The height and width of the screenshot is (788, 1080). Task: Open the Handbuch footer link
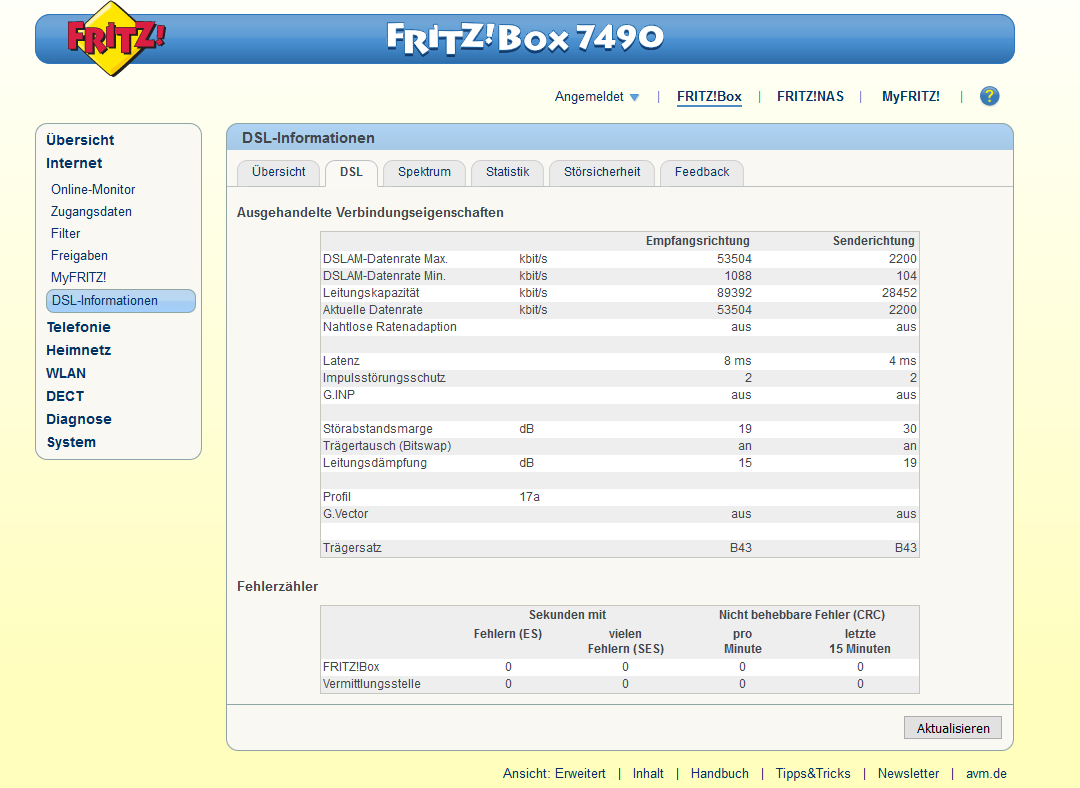point(720,774)
